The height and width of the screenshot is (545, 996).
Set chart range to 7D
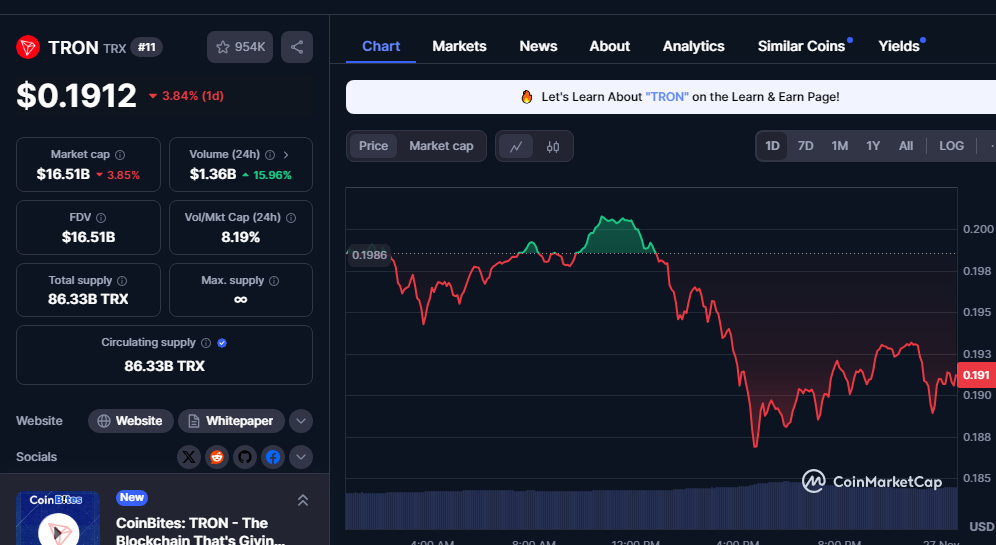click(x=805, y=146)
